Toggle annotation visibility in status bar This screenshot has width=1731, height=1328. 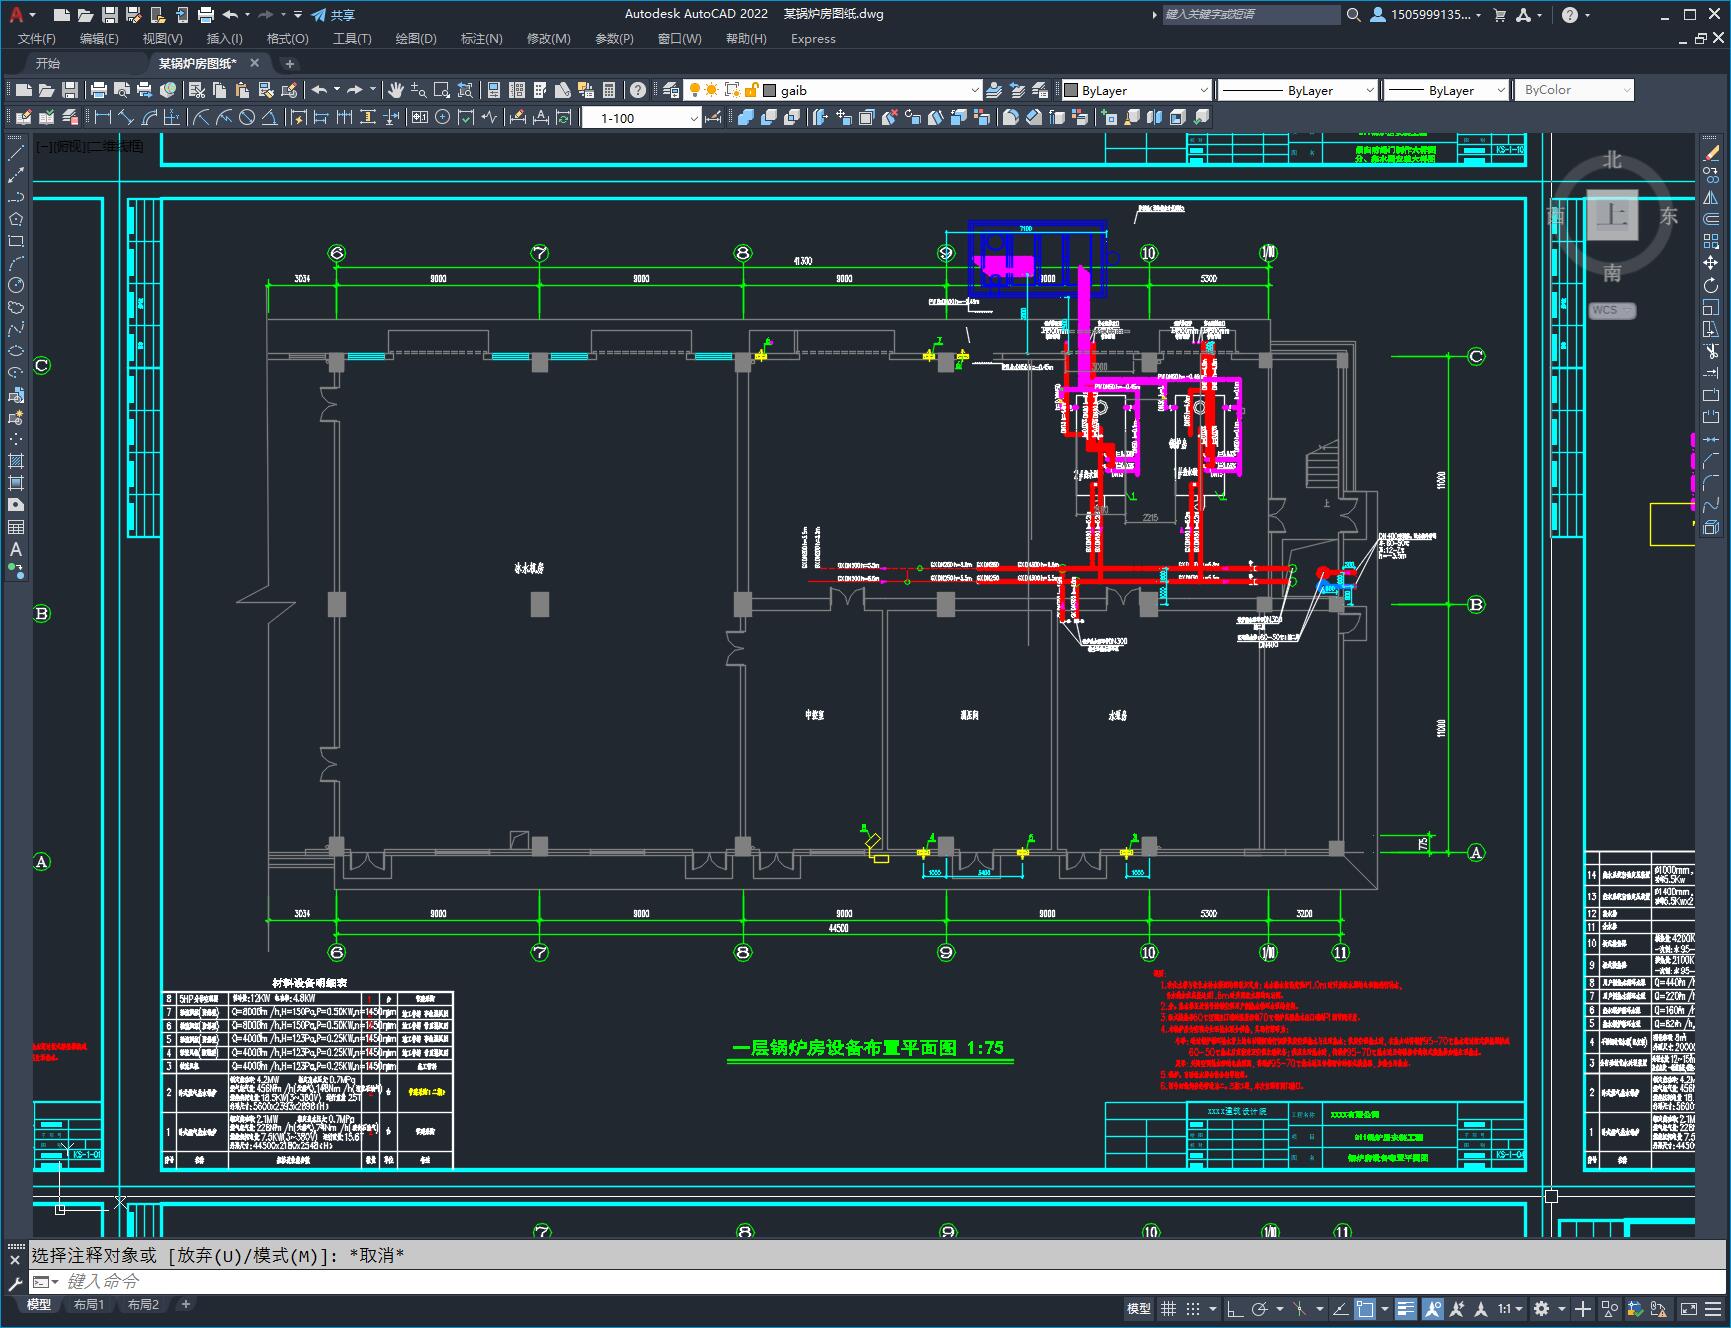[1432, 1308]
